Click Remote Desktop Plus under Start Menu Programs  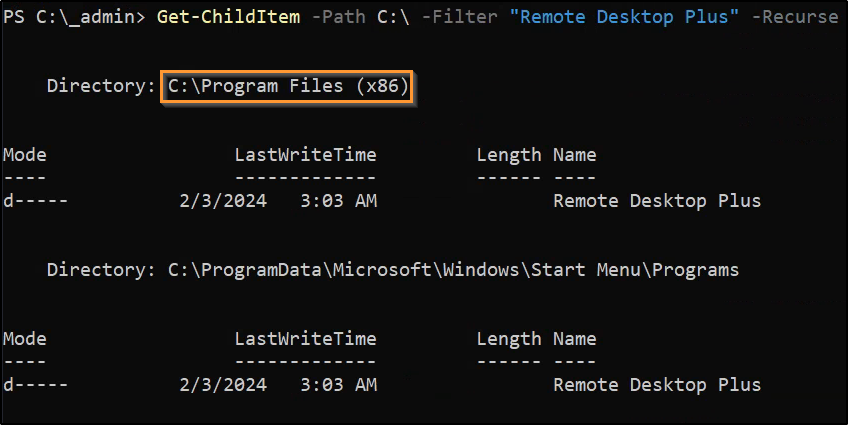[657, 385]
